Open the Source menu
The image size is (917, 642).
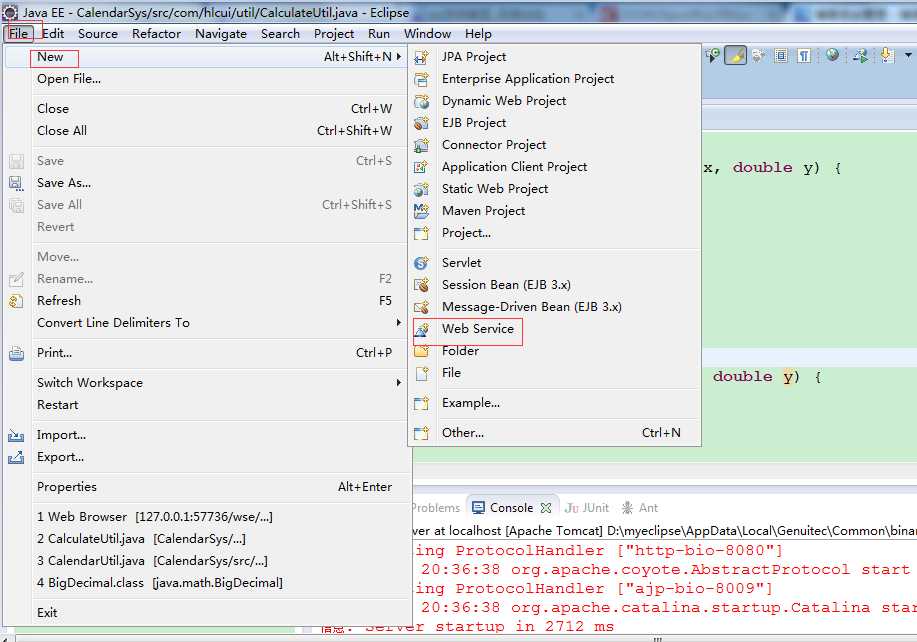pyautogui.click(x=98, y=34)
